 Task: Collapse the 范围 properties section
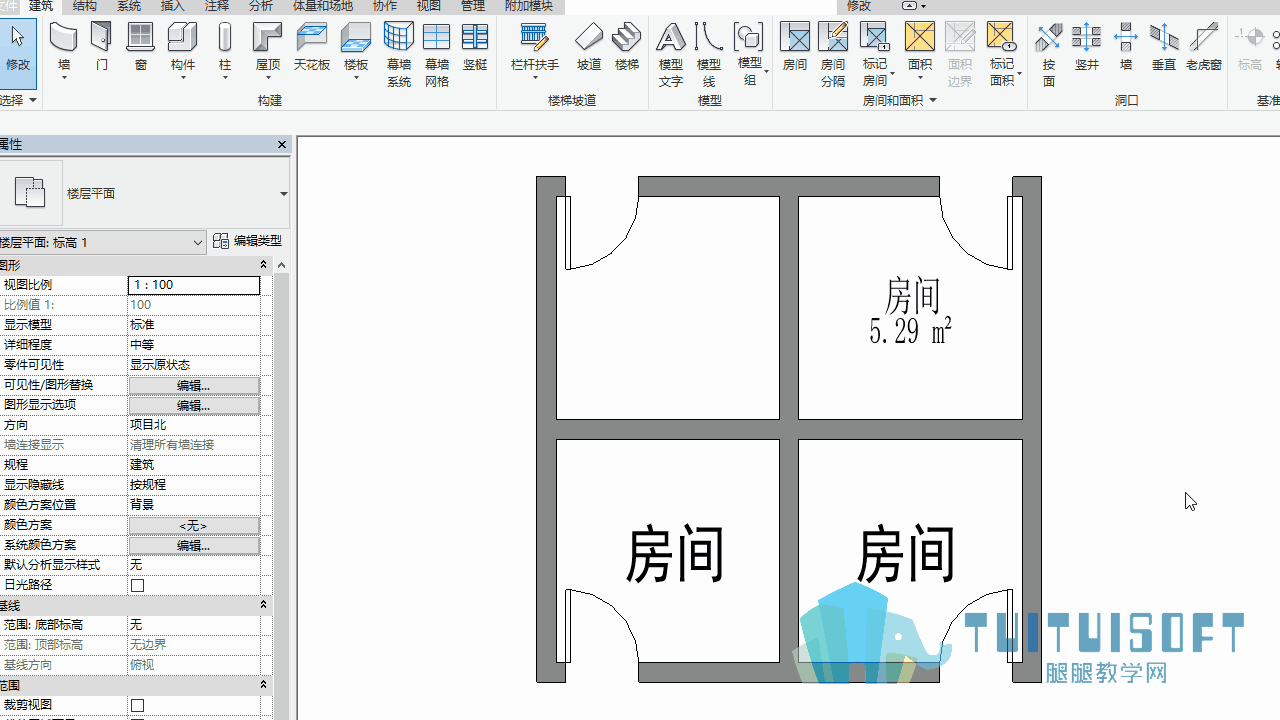tap(264, 685)
